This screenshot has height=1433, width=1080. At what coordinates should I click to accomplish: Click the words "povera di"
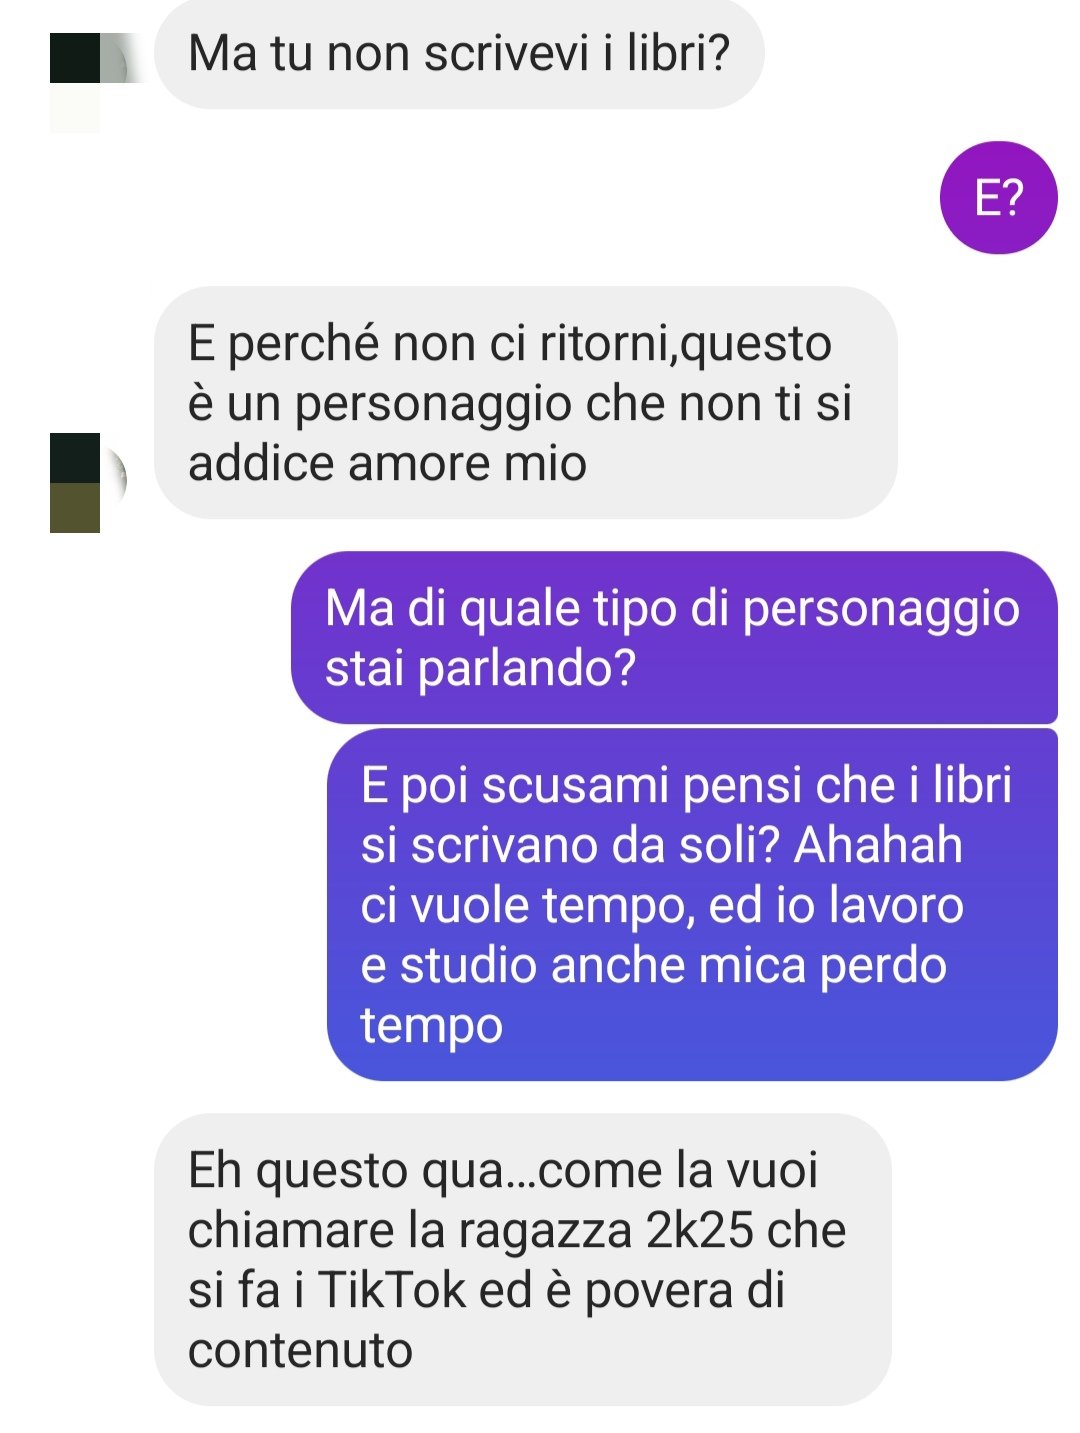pos(684,1291)
